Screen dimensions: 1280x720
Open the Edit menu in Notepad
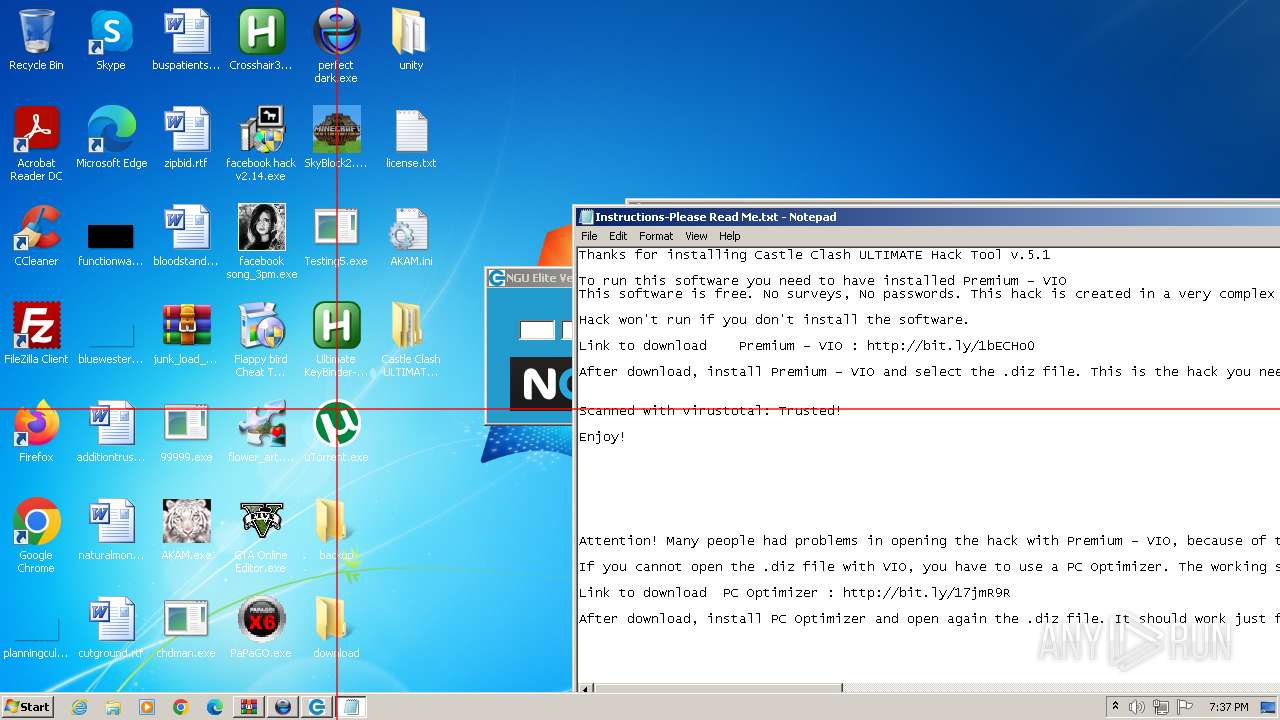[x=618, y=236]
